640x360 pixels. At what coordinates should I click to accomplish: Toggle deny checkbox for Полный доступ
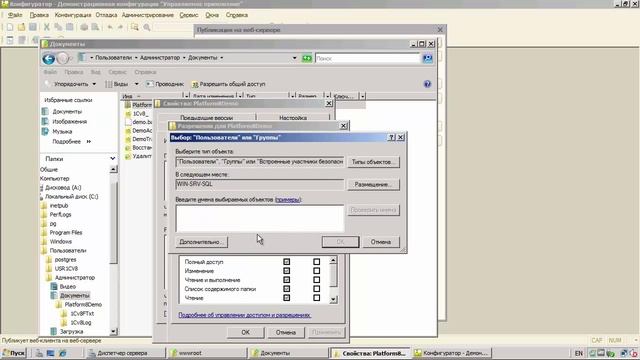(x=316, y=262)
